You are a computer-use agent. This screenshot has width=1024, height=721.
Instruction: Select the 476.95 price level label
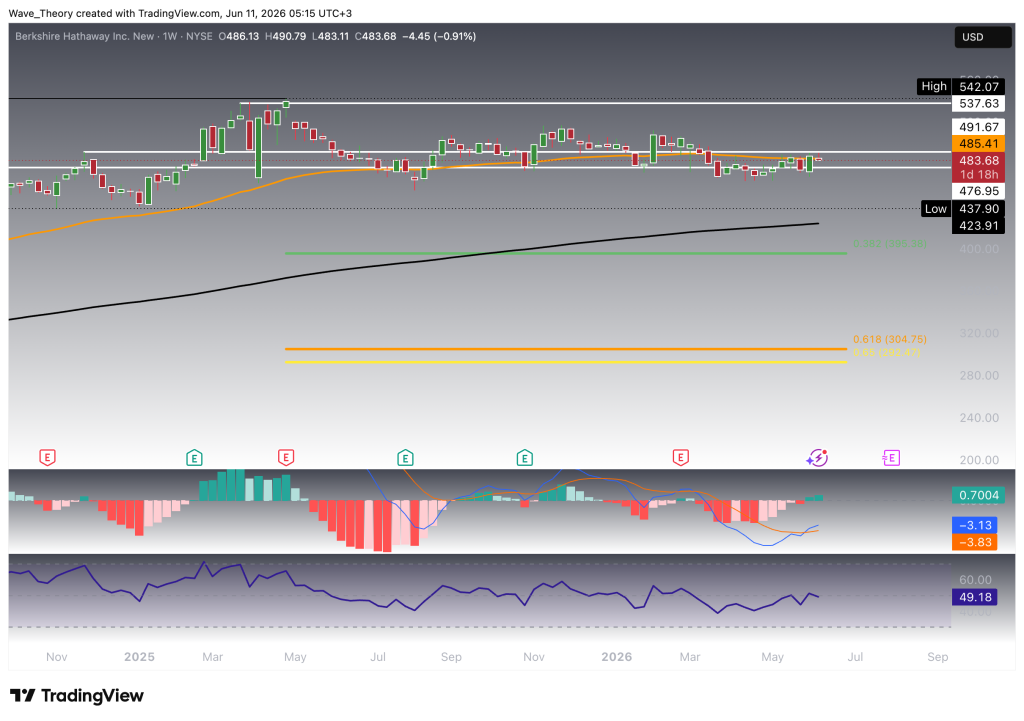tap(978, 191)
